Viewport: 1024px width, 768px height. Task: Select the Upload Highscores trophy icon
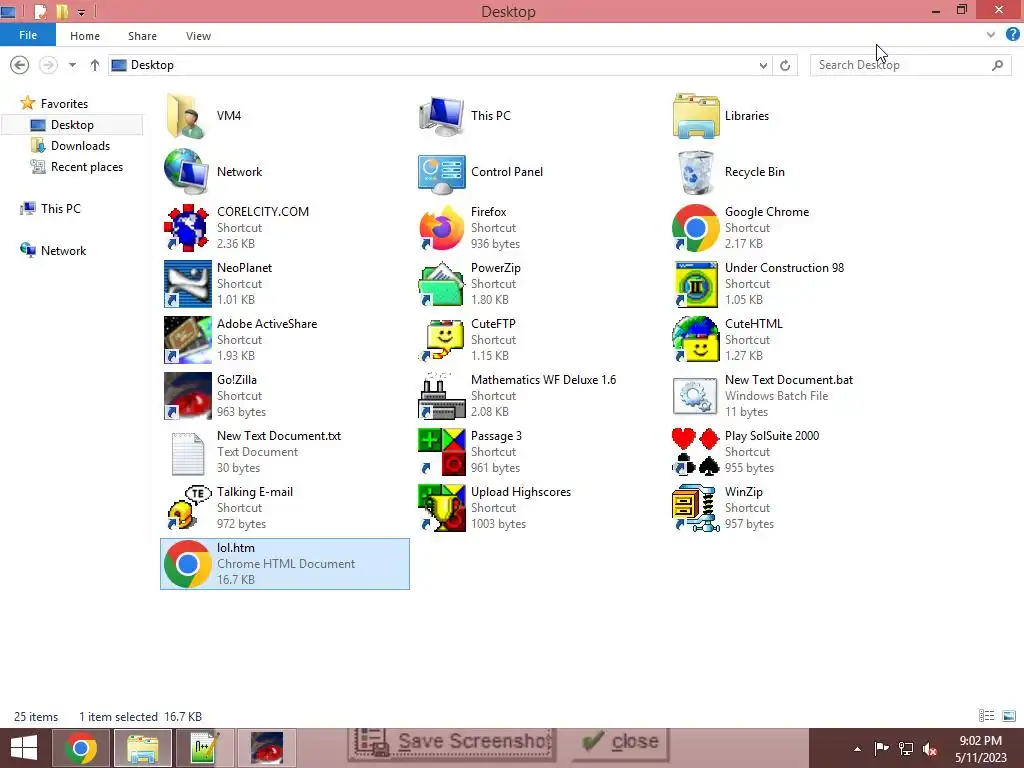pyautogui.click(x=441, y=509)
